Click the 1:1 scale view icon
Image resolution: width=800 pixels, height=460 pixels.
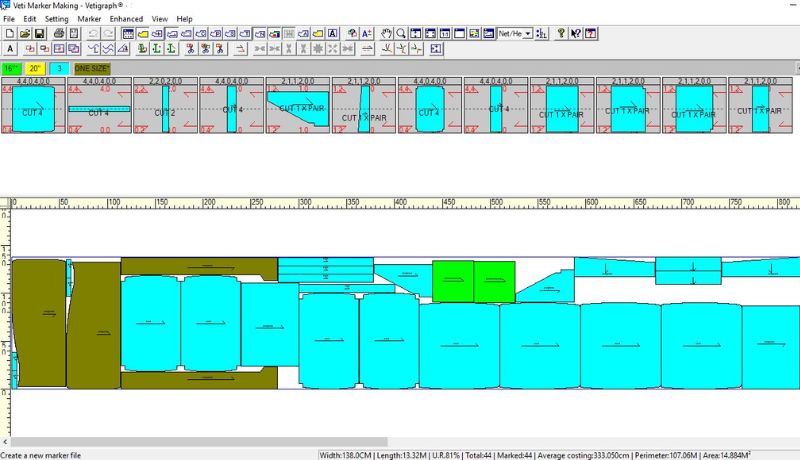pyautogui.click(x=445, y=34)
